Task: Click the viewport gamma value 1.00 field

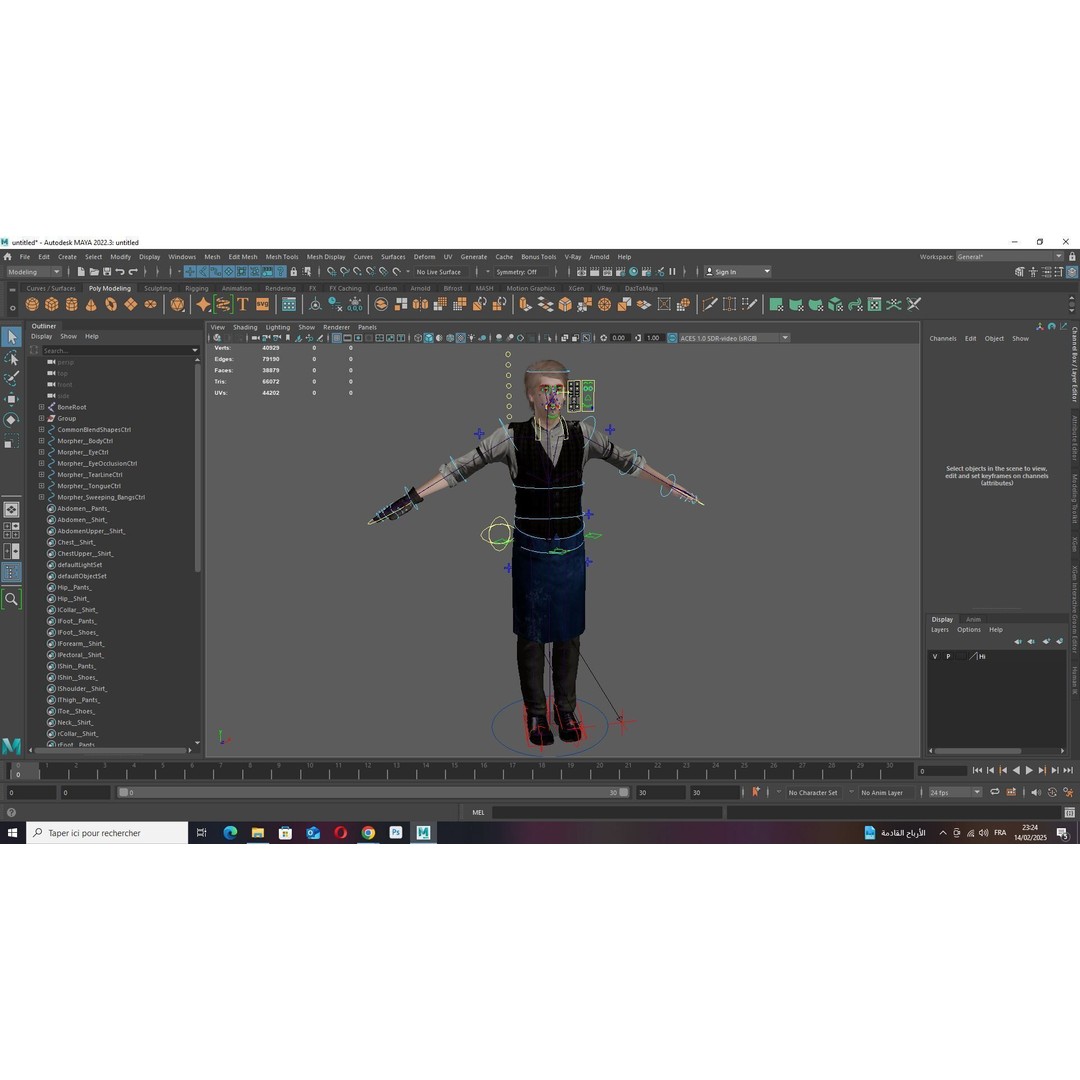Action: (653, 338)
